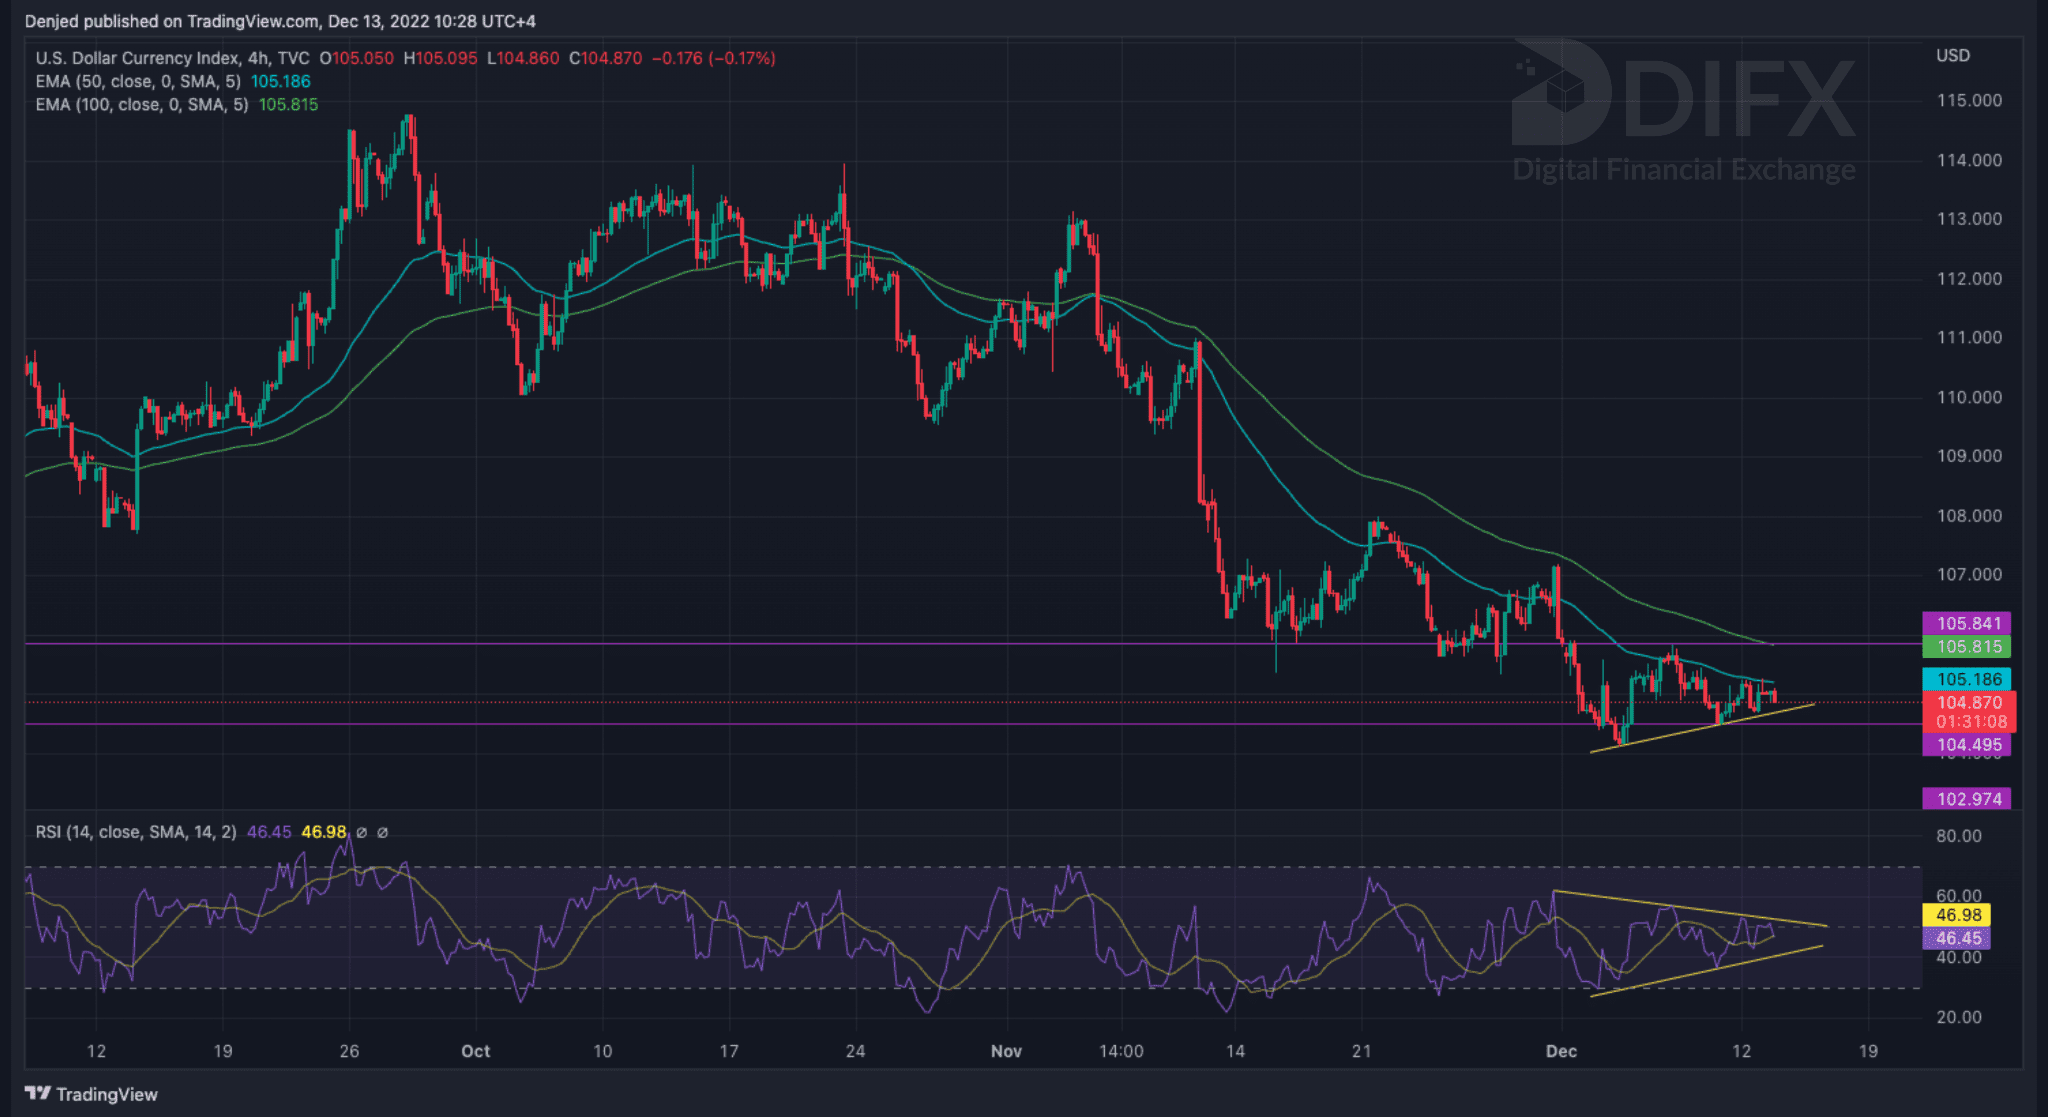Click the red 104.870 current price label
This screenshot has width=2048, height=1117.
tap(1967, 703)
